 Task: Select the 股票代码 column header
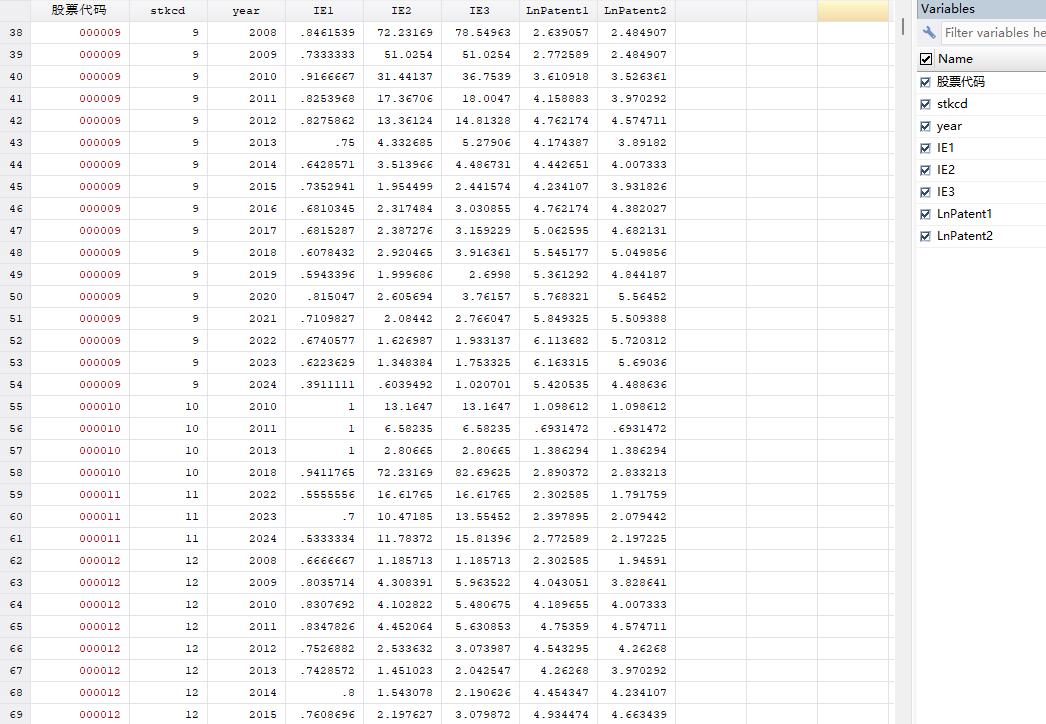pyautogui.click(x=80, y=10)
